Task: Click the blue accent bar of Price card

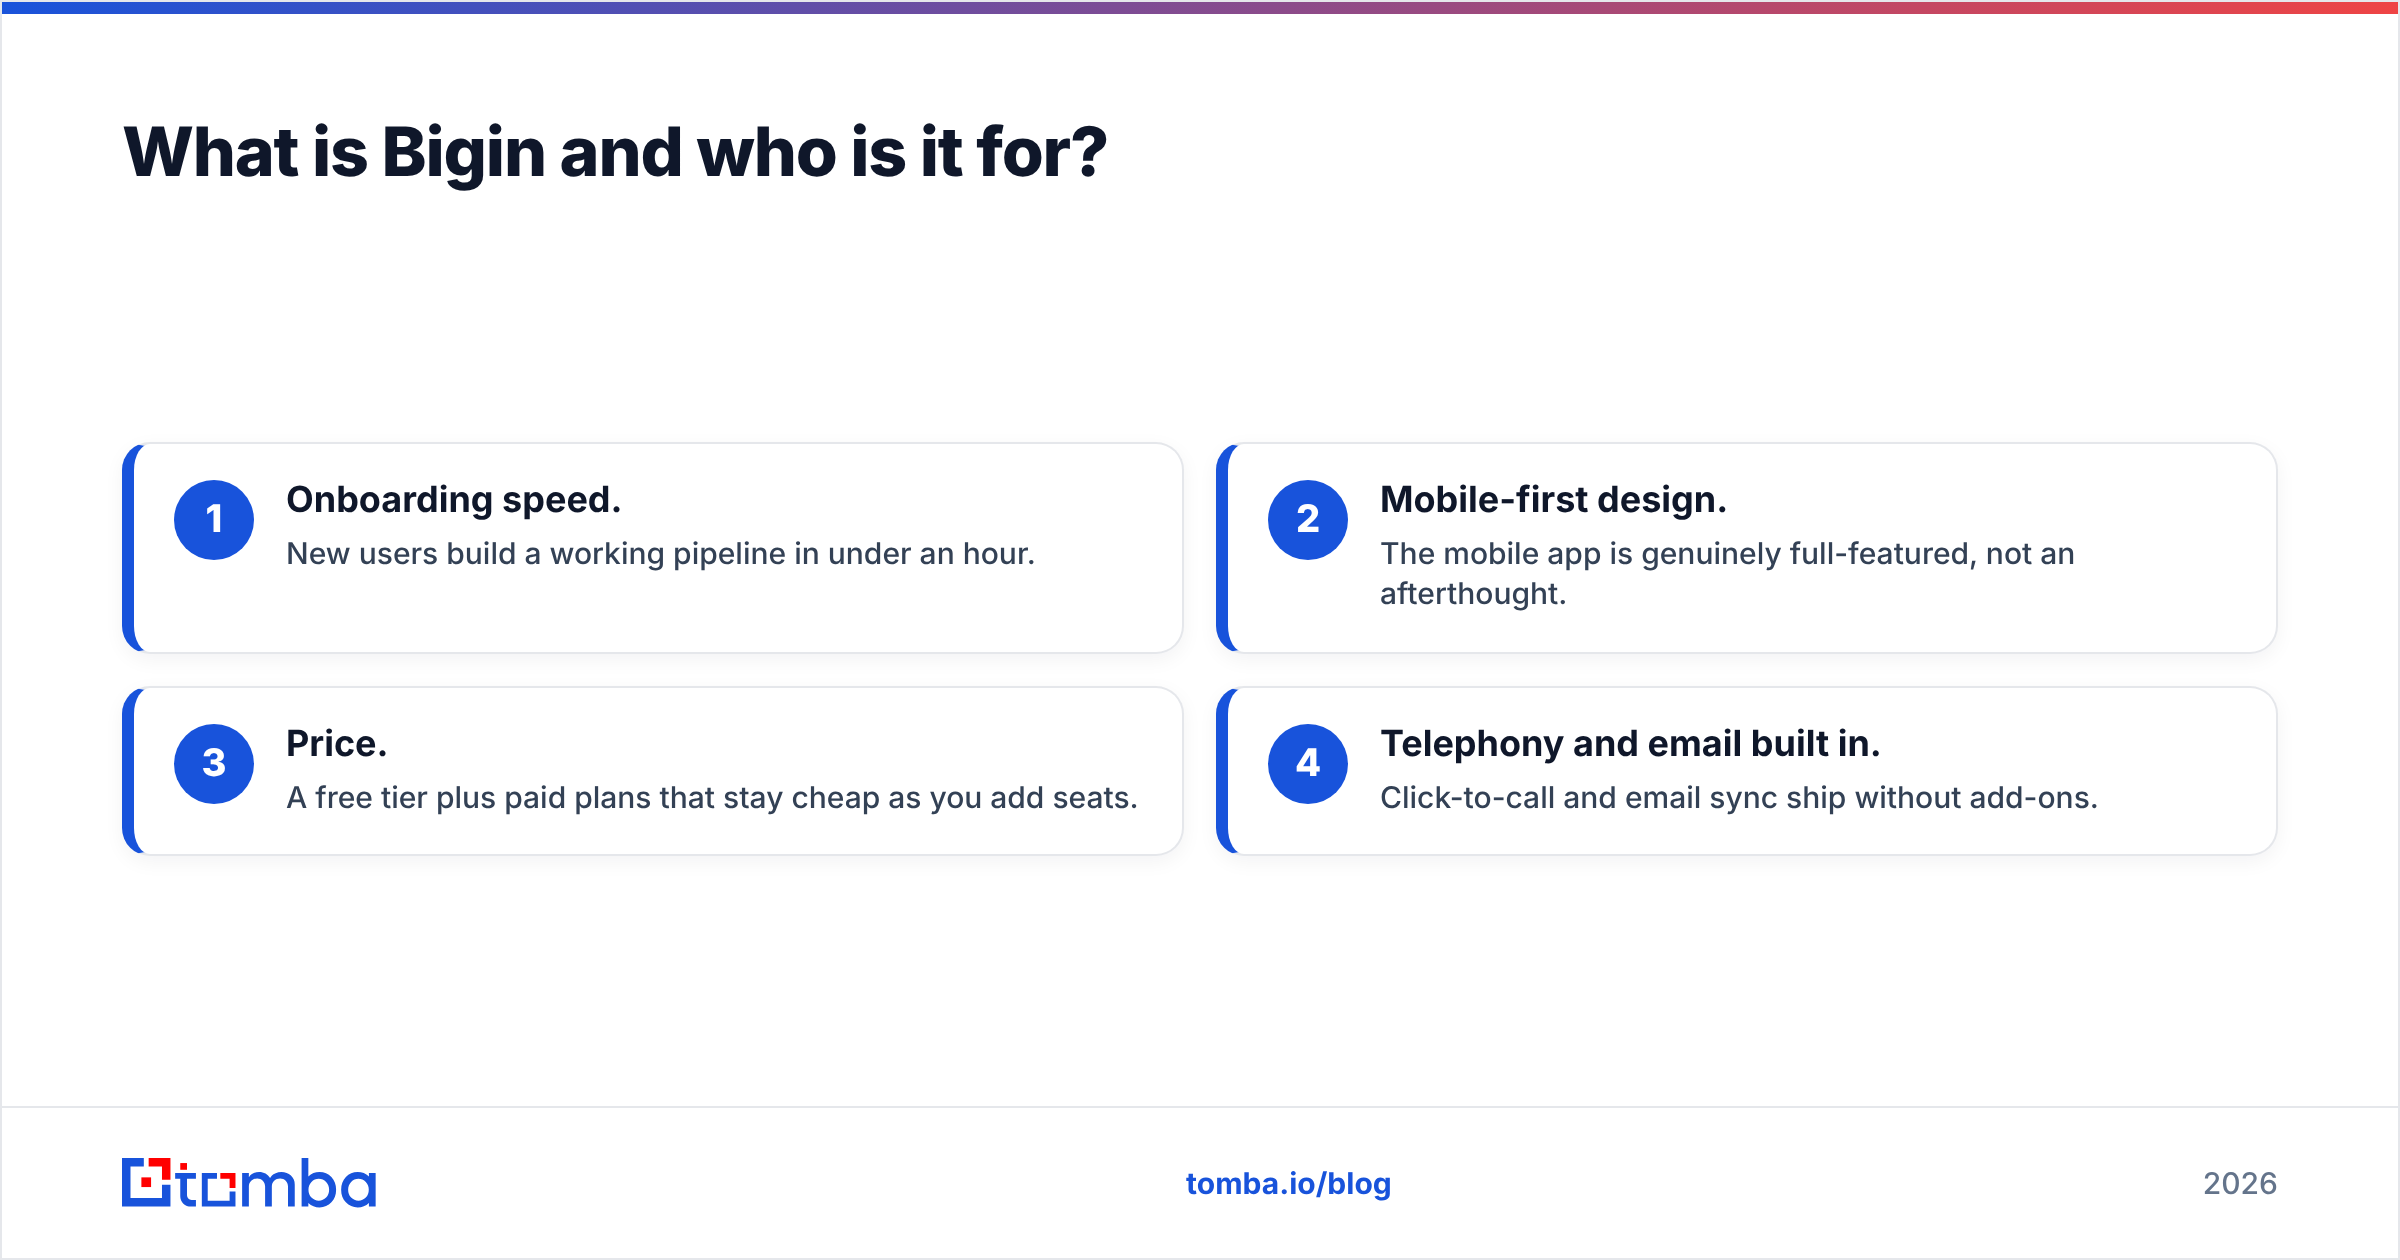Action: click(129, 770)
